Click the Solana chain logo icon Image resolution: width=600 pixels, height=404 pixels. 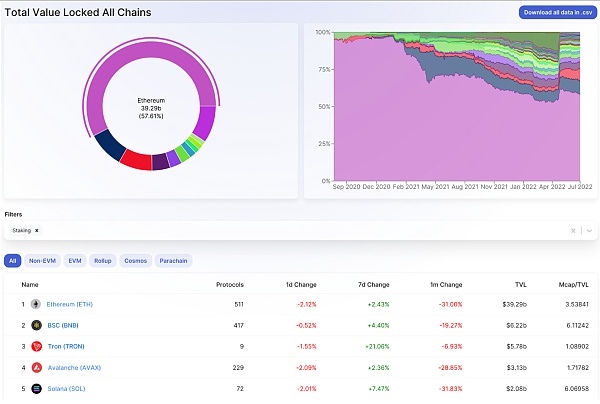click(x=36, y=389)
